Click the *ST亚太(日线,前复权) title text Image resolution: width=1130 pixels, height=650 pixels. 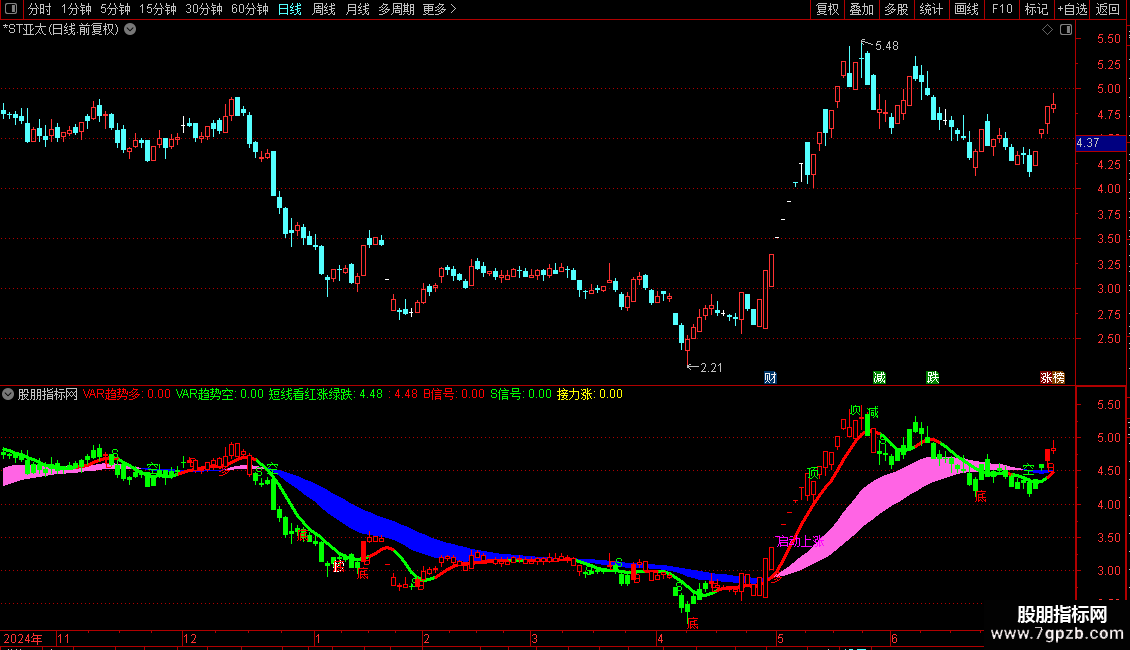point(61,30)
